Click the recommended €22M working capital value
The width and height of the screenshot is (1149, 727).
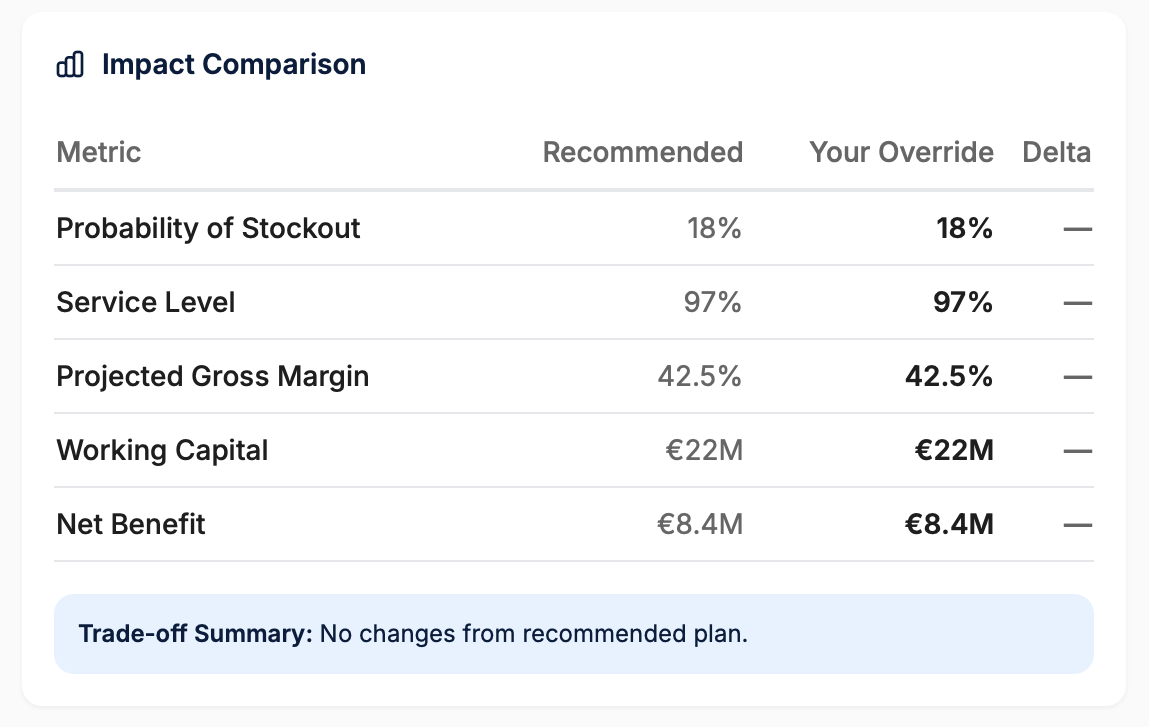(x=704, y=450)
